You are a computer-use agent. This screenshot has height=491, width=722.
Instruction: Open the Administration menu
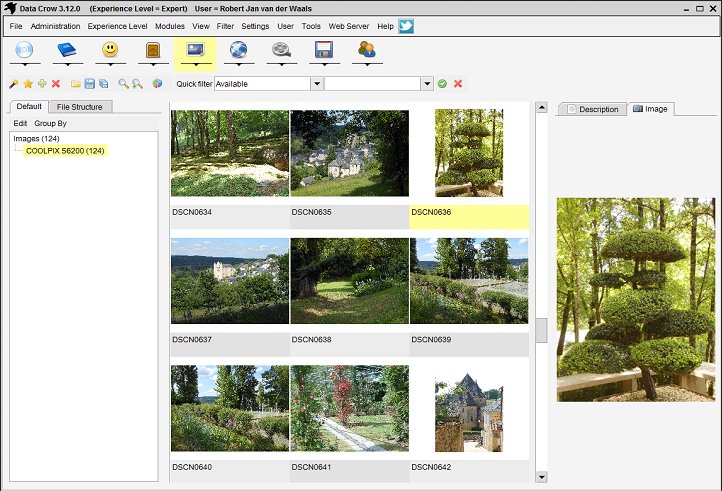[55, 26]
